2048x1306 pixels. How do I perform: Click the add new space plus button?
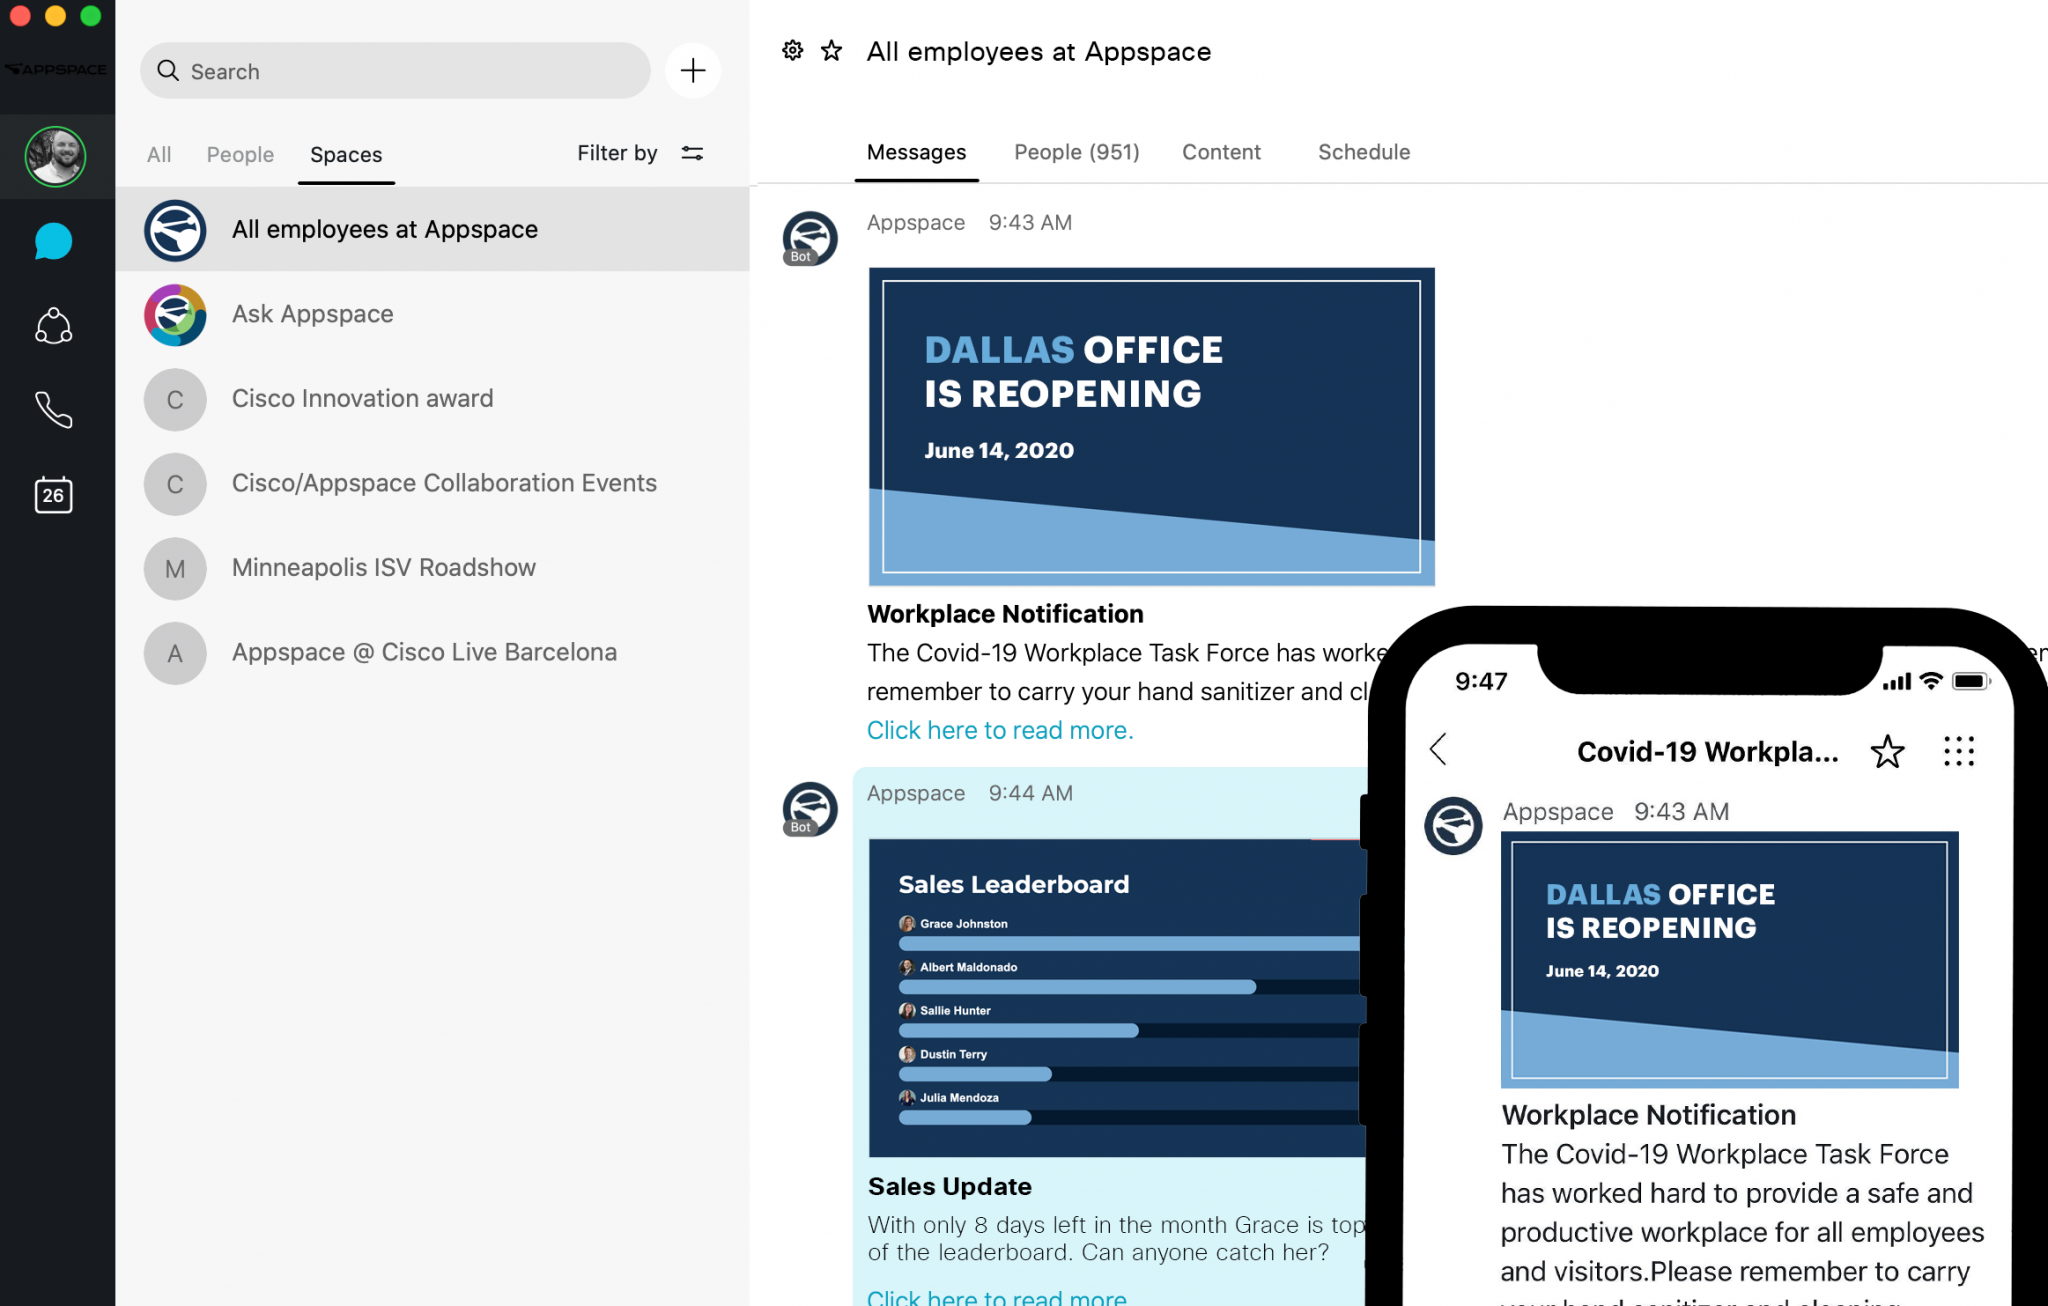tap(690, 70)
